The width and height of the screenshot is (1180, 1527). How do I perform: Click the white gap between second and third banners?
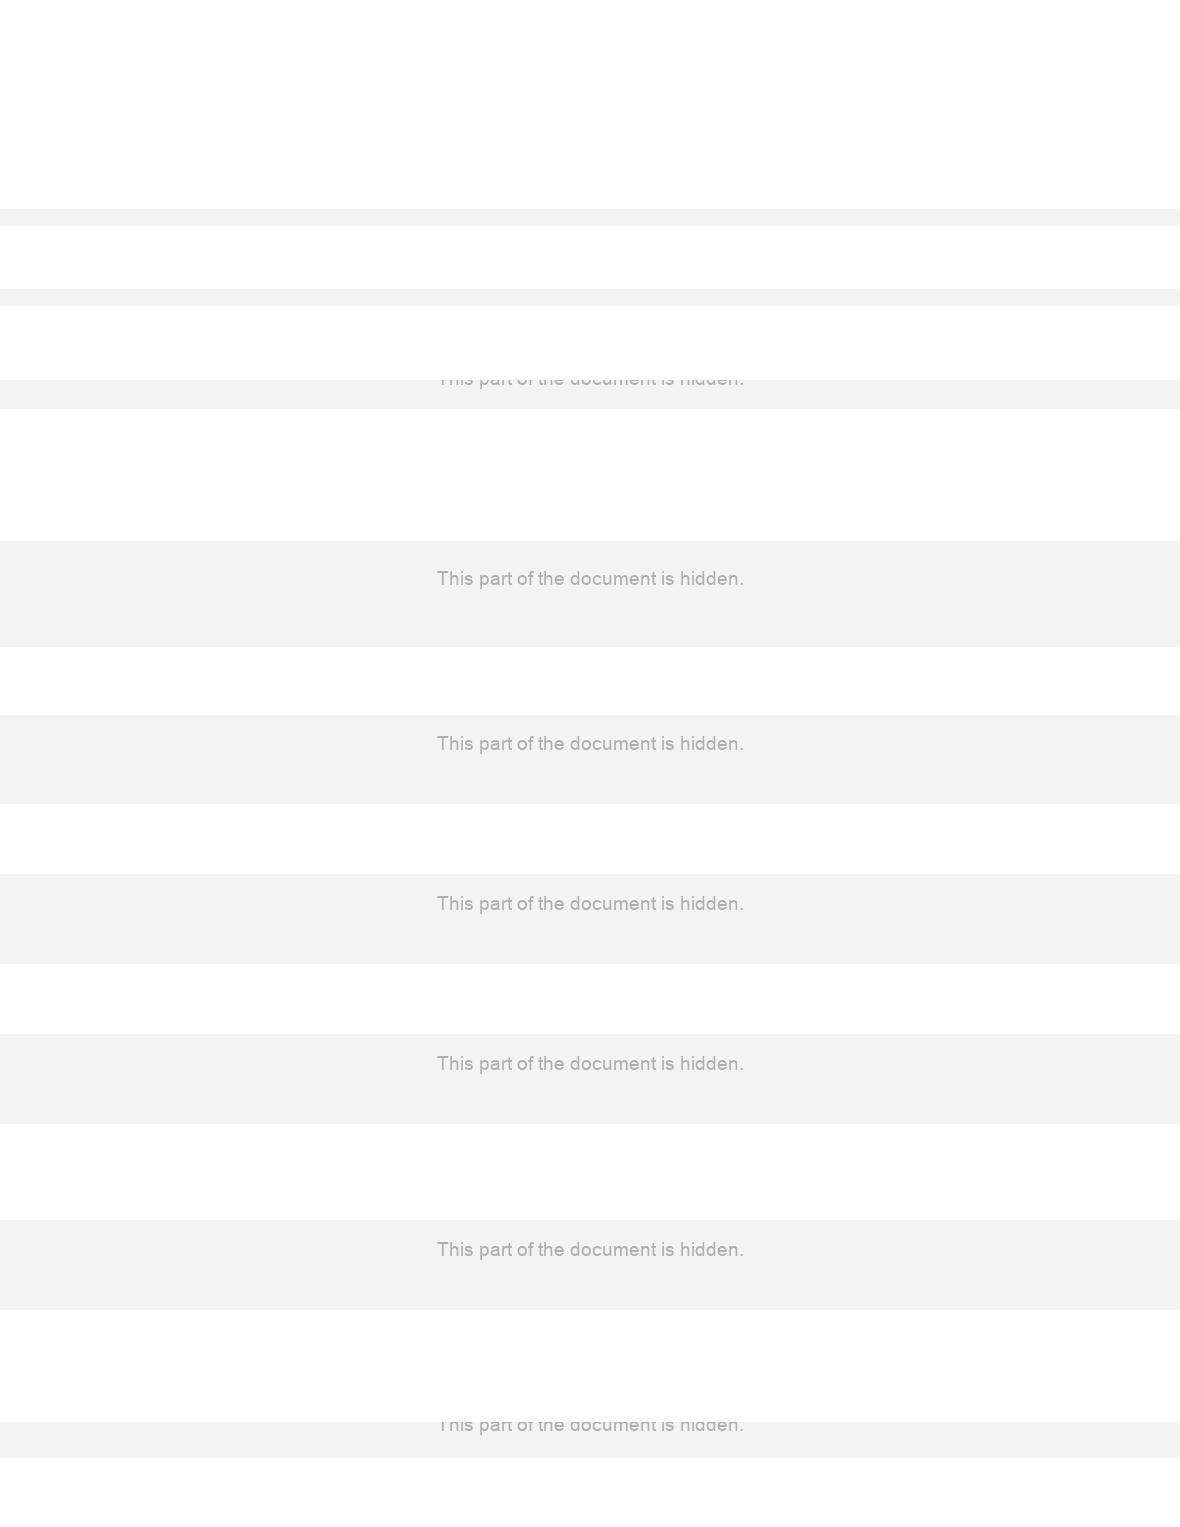coord(590,681)
